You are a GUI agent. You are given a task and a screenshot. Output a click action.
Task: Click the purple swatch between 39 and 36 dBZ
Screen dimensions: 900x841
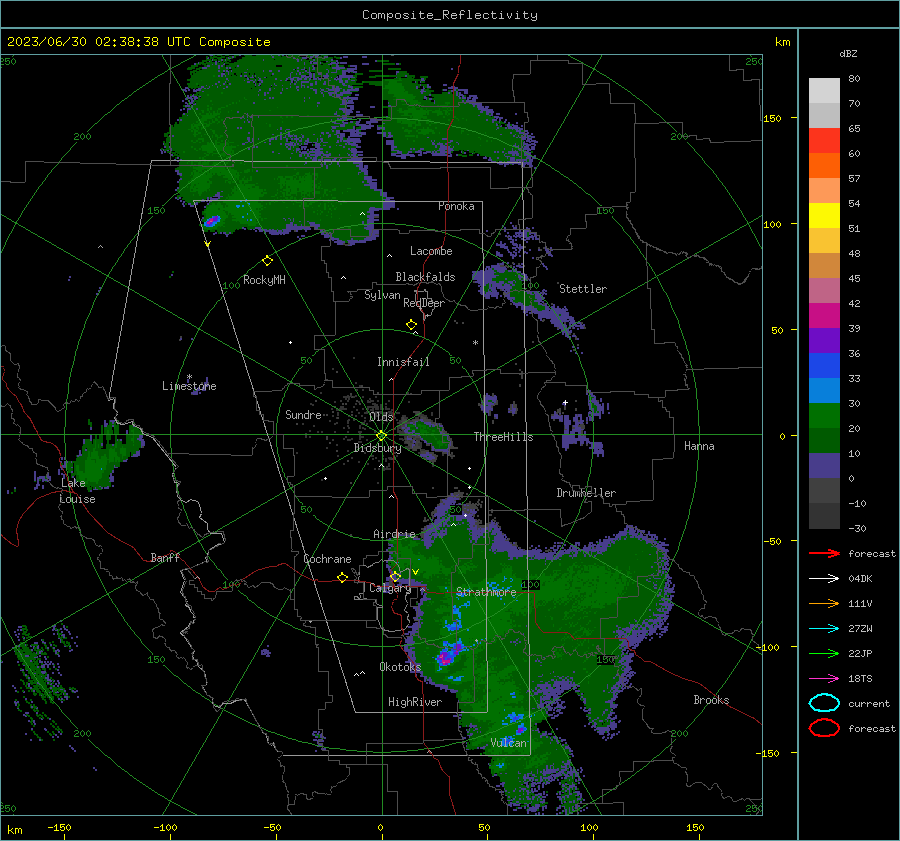point(824,340)
